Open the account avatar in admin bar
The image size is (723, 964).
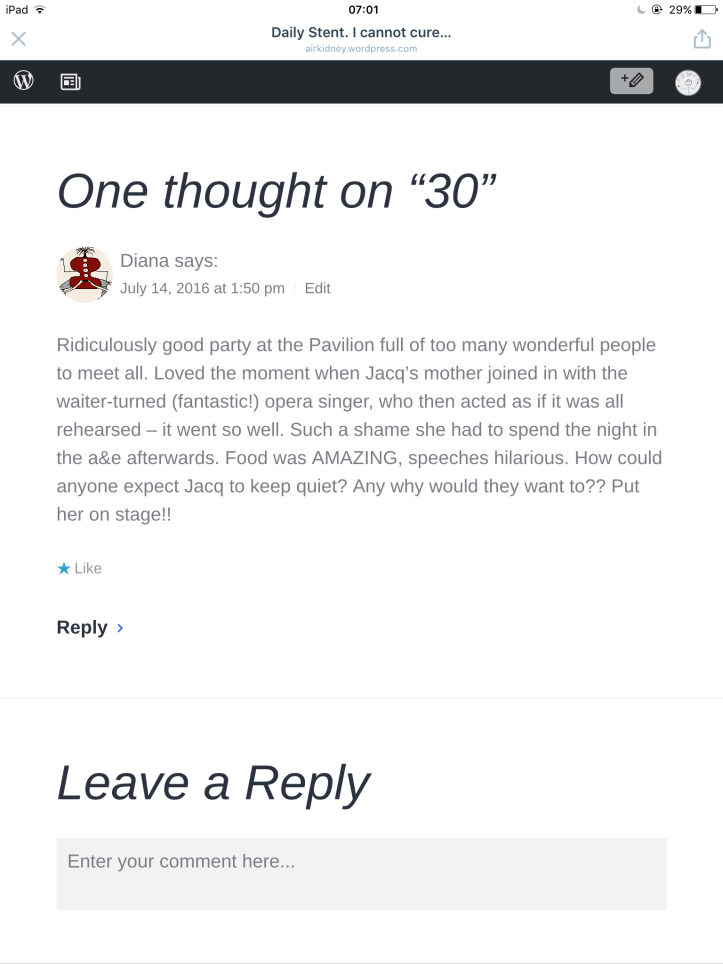point(688,82)
